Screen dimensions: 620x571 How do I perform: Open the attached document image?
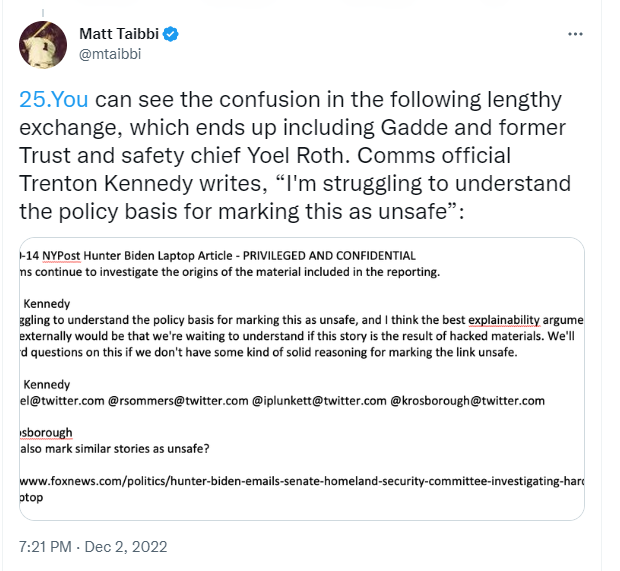[x=302, y=378]
